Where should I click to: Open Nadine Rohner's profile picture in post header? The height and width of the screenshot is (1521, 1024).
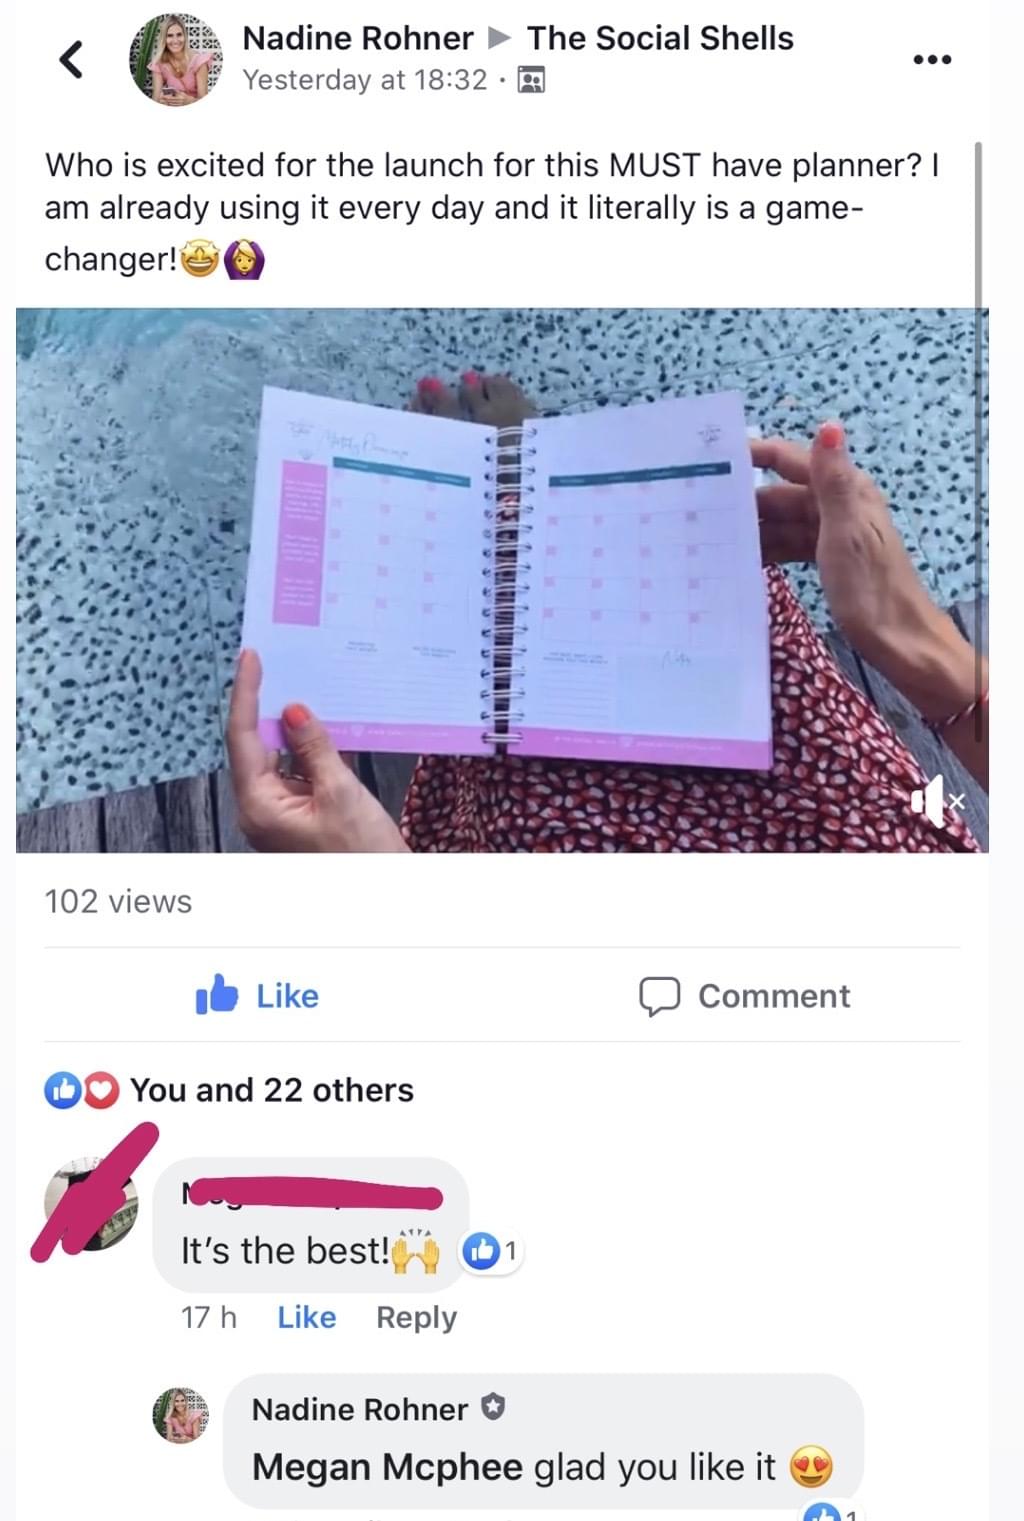pyautogui.click(x=177, y=59)
